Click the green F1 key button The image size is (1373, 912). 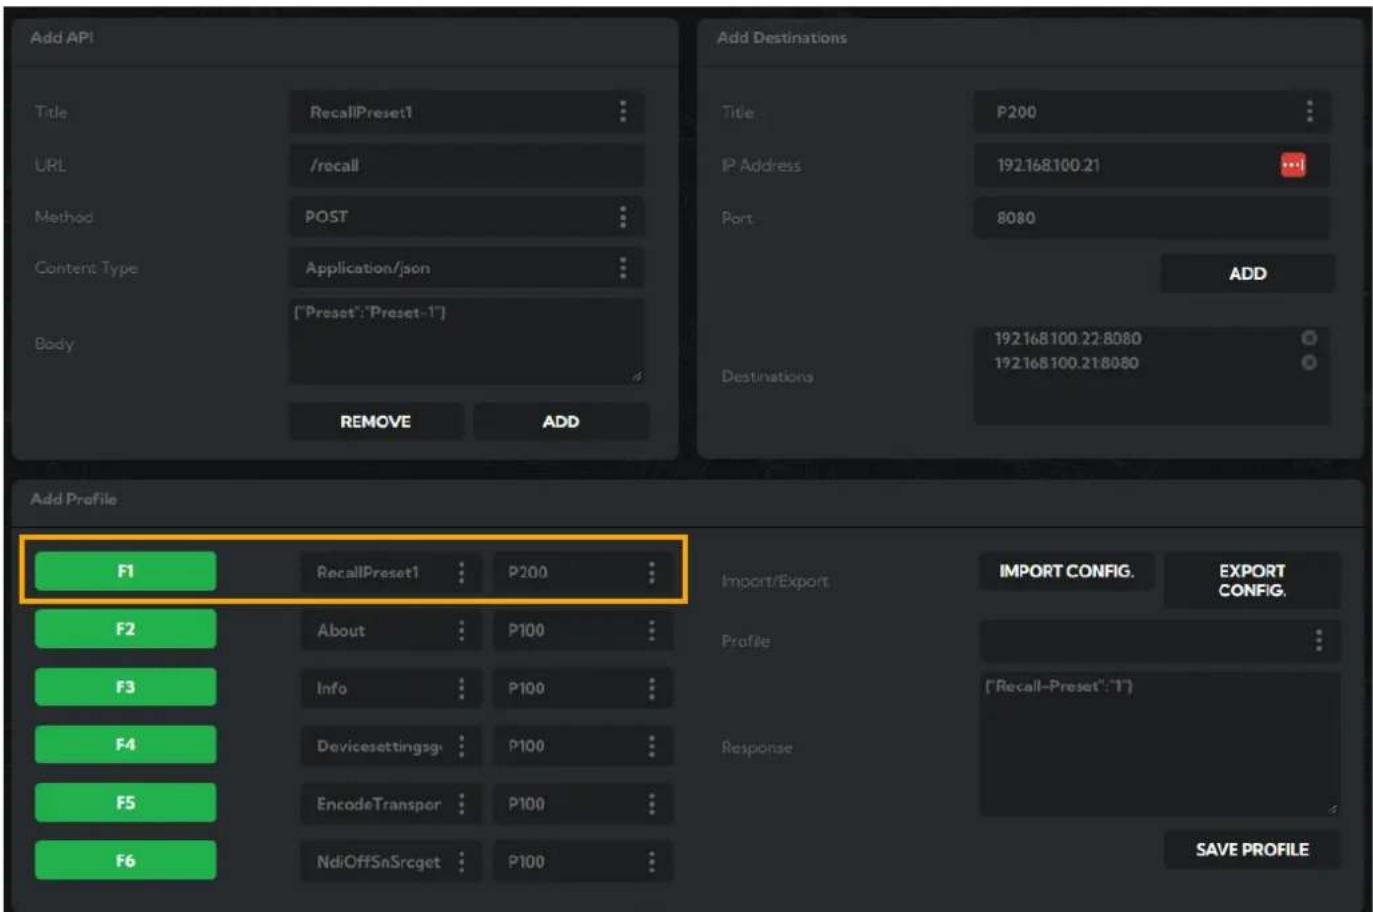(125, 571)
